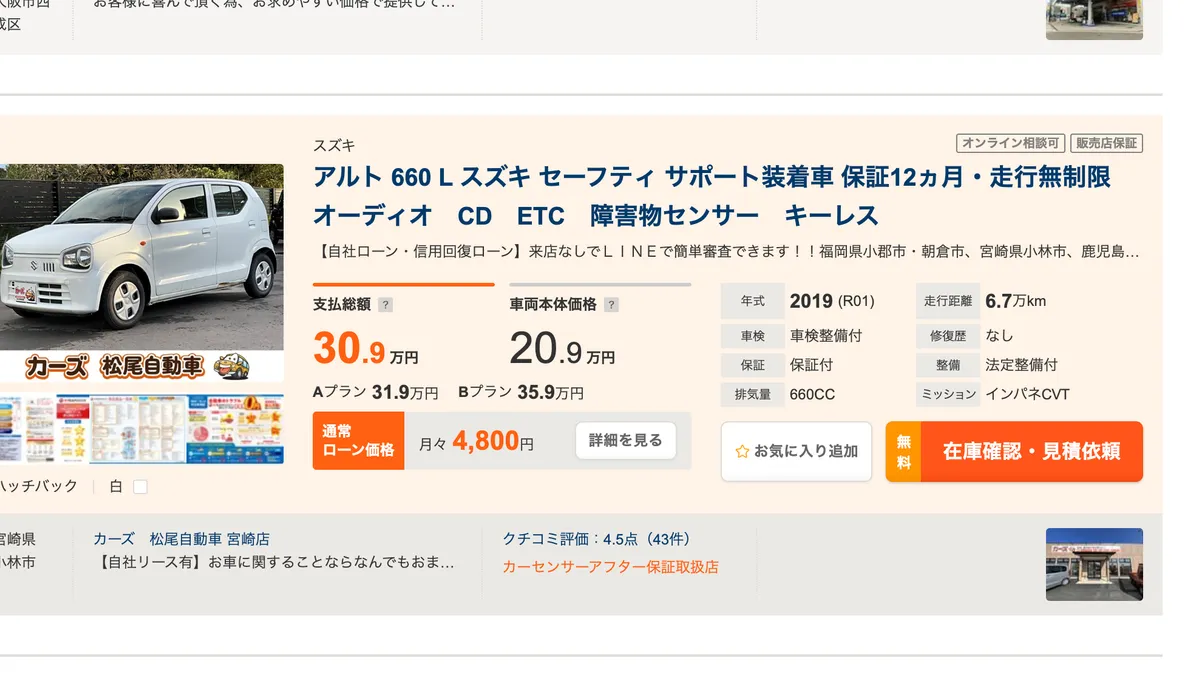This screenshot has width=1200, height=675.
Task: Click the カーズ 松尾自動車 dealer banner logo
Action: tap(140, 366)
